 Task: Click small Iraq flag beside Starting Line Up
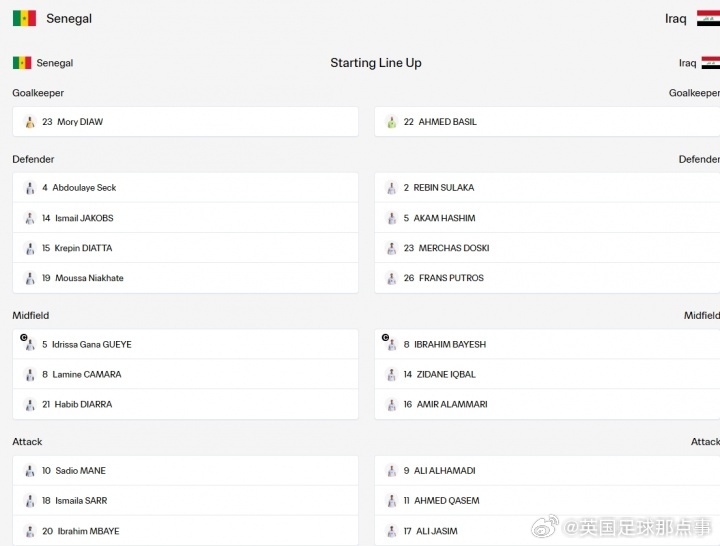coord(711,63)
